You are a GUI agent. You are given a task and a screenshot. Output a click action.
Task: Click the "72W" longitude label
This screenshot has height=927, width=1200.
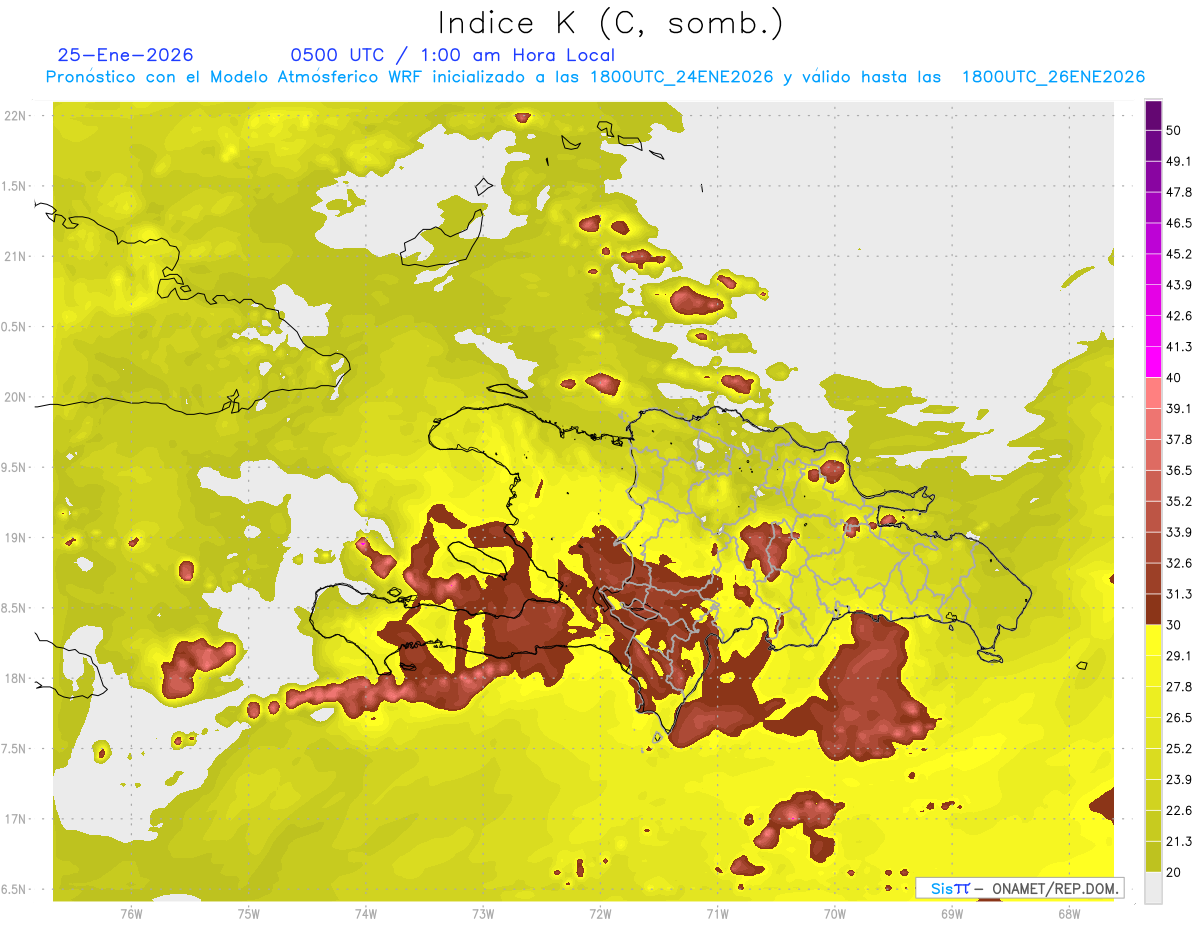click(x=600, y=913)
